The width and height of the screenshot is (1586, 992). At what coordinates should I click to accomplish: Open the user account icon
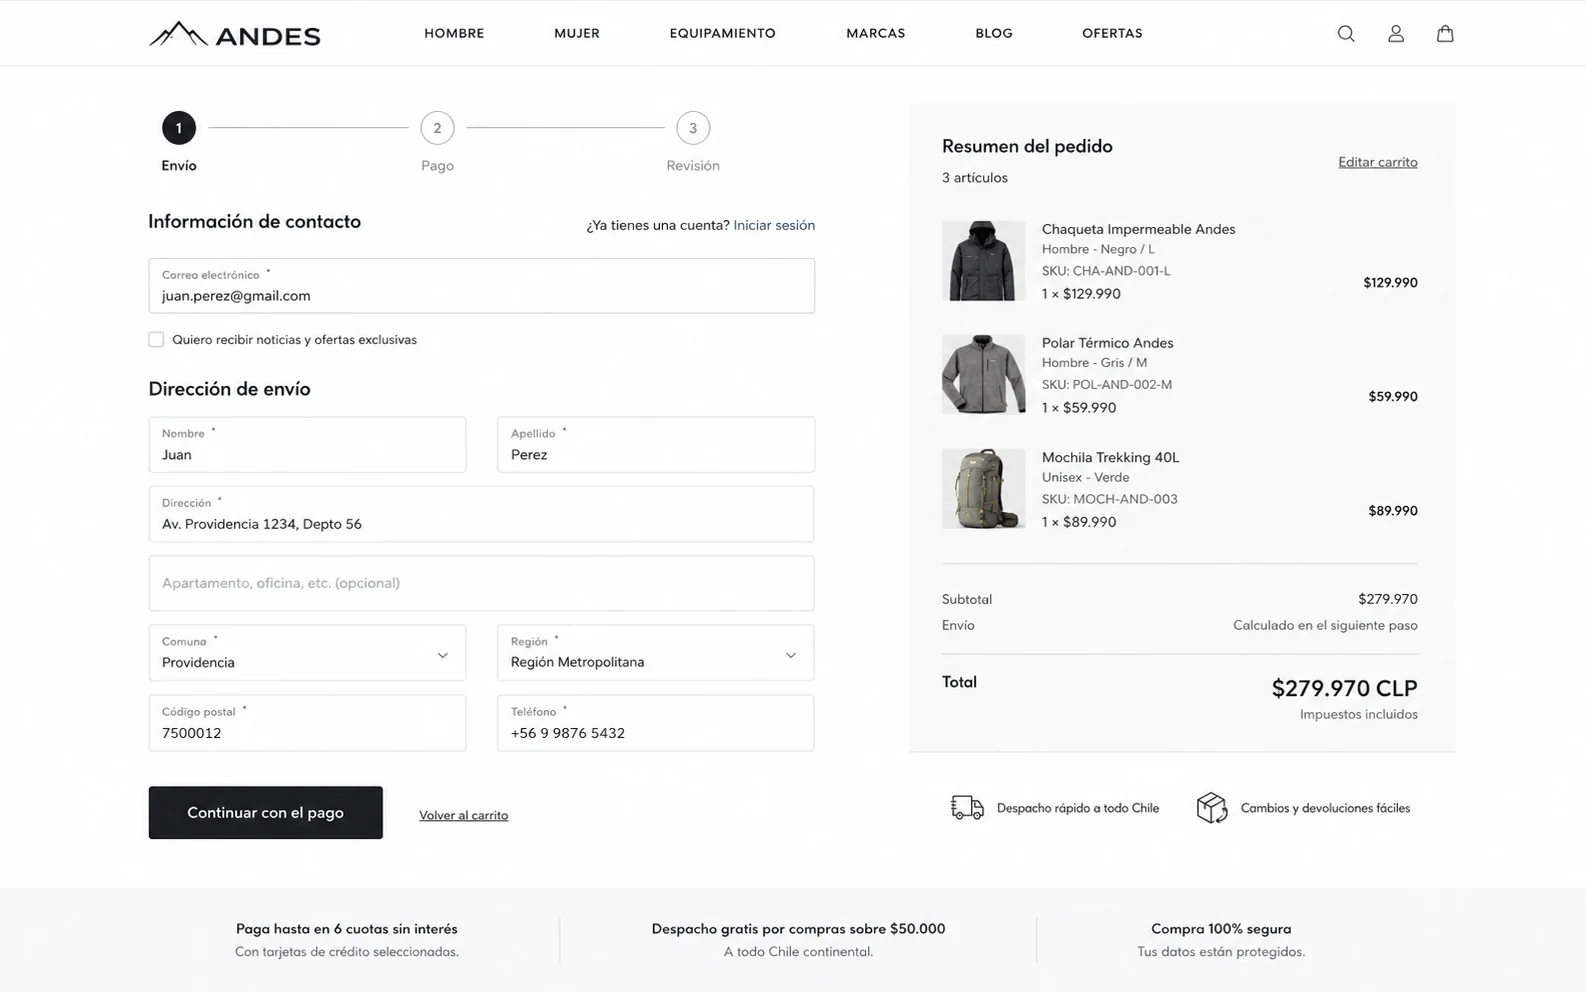1396,34
